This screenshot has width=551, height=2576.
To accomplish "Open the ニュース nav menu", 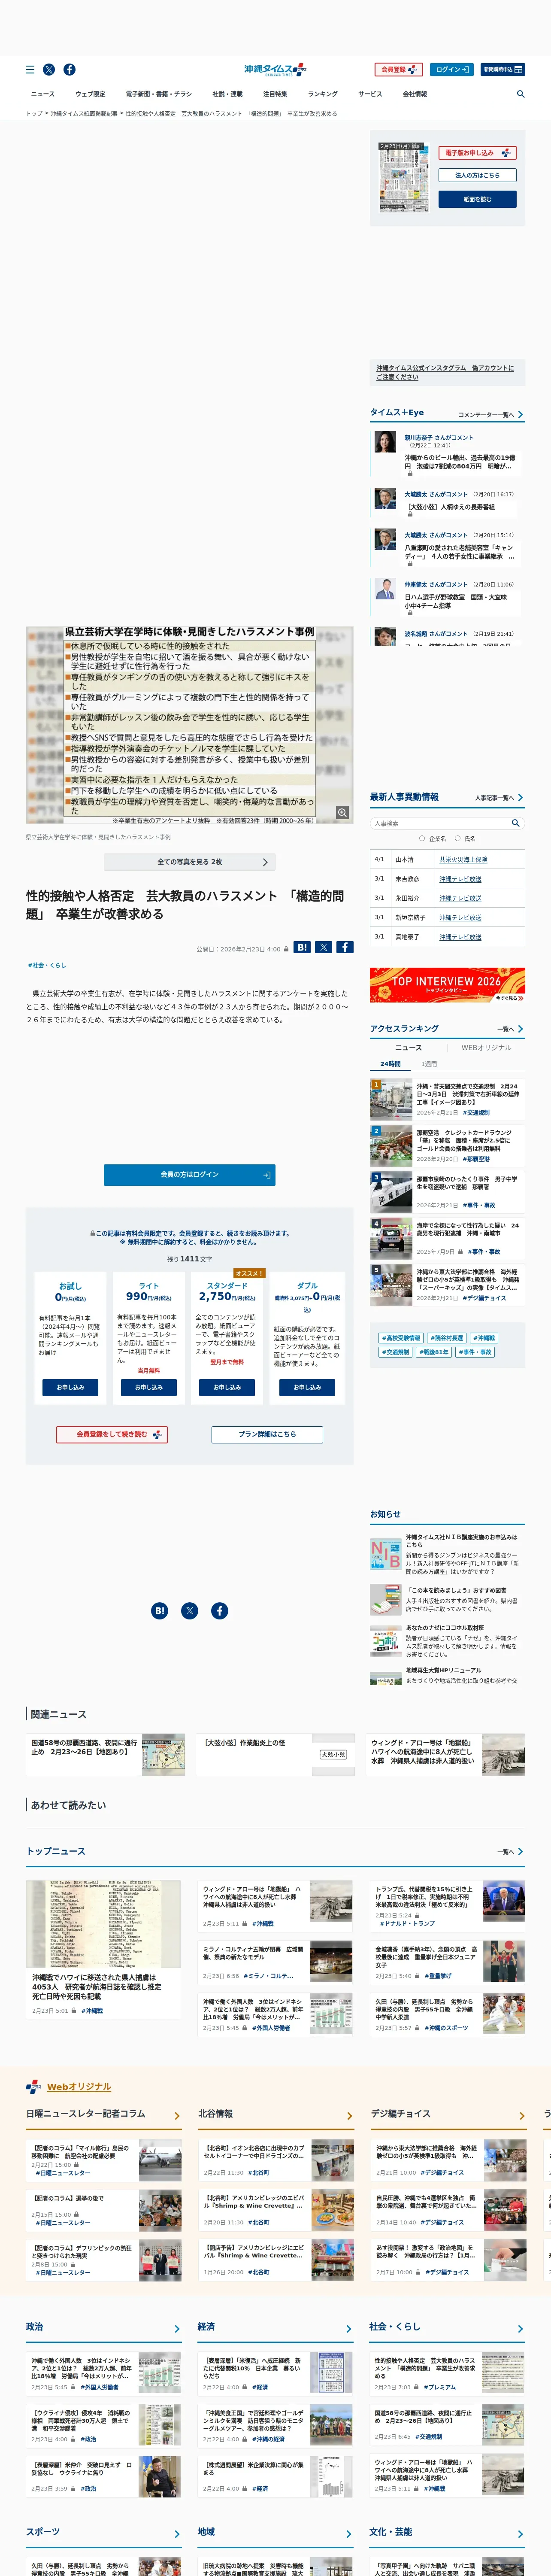I will pos(43,94).
